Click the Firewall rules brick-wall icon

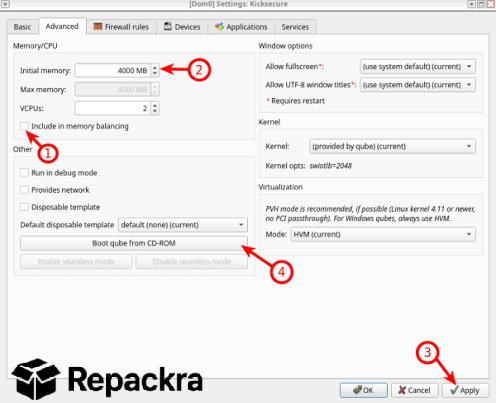98,26
